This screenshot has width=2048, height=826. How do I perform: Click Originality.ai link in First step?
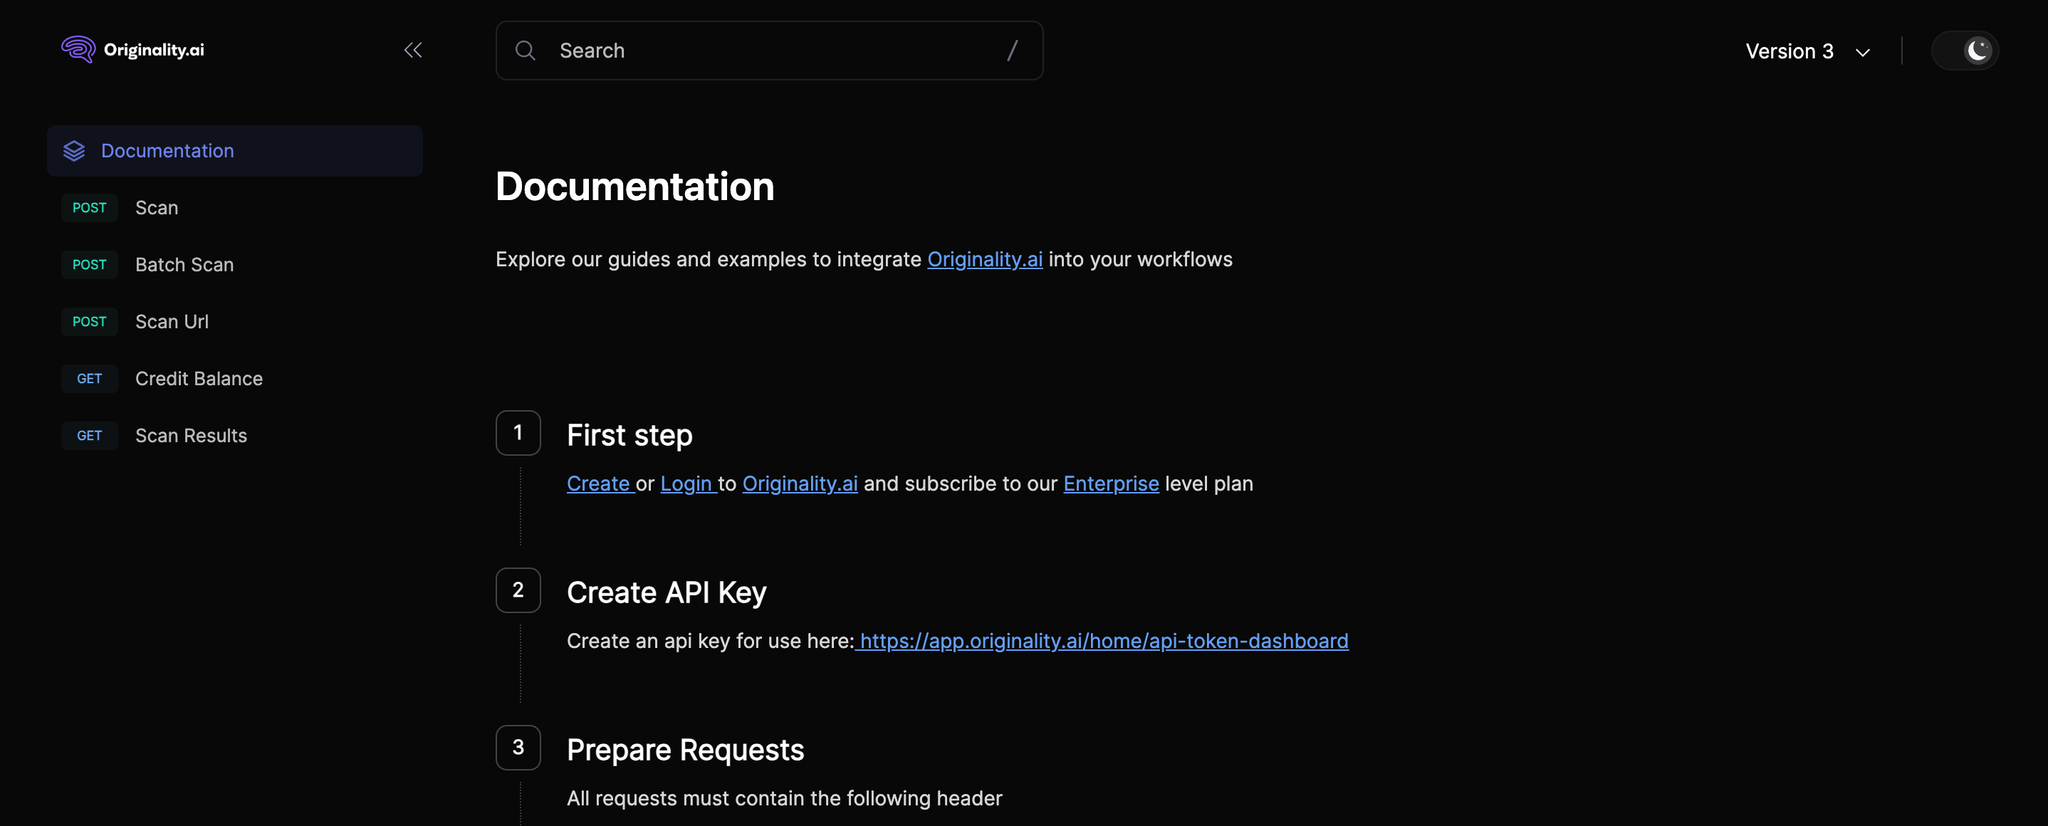800,484
